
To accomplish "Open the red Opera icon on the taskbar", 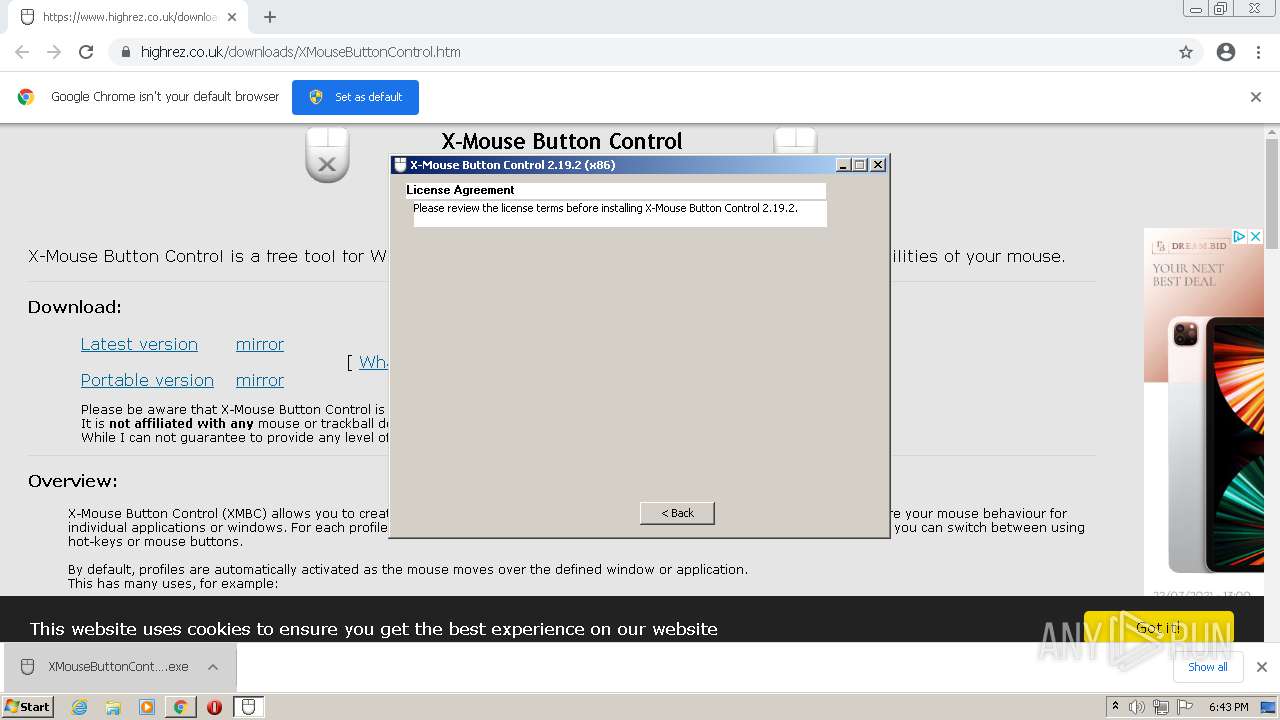I will 214,707.
